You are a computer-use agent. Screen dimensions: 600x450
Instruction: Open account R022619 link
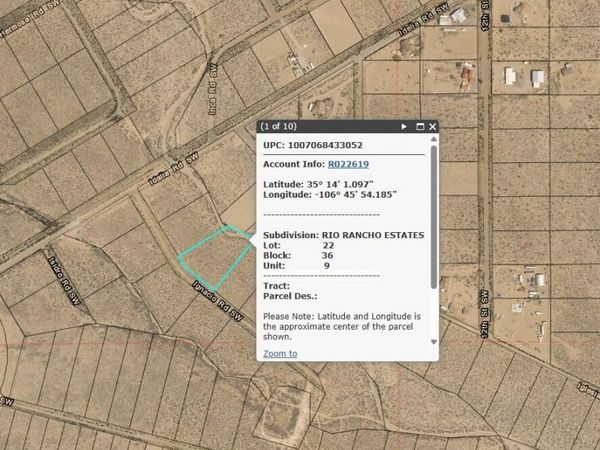click(348, 164)
